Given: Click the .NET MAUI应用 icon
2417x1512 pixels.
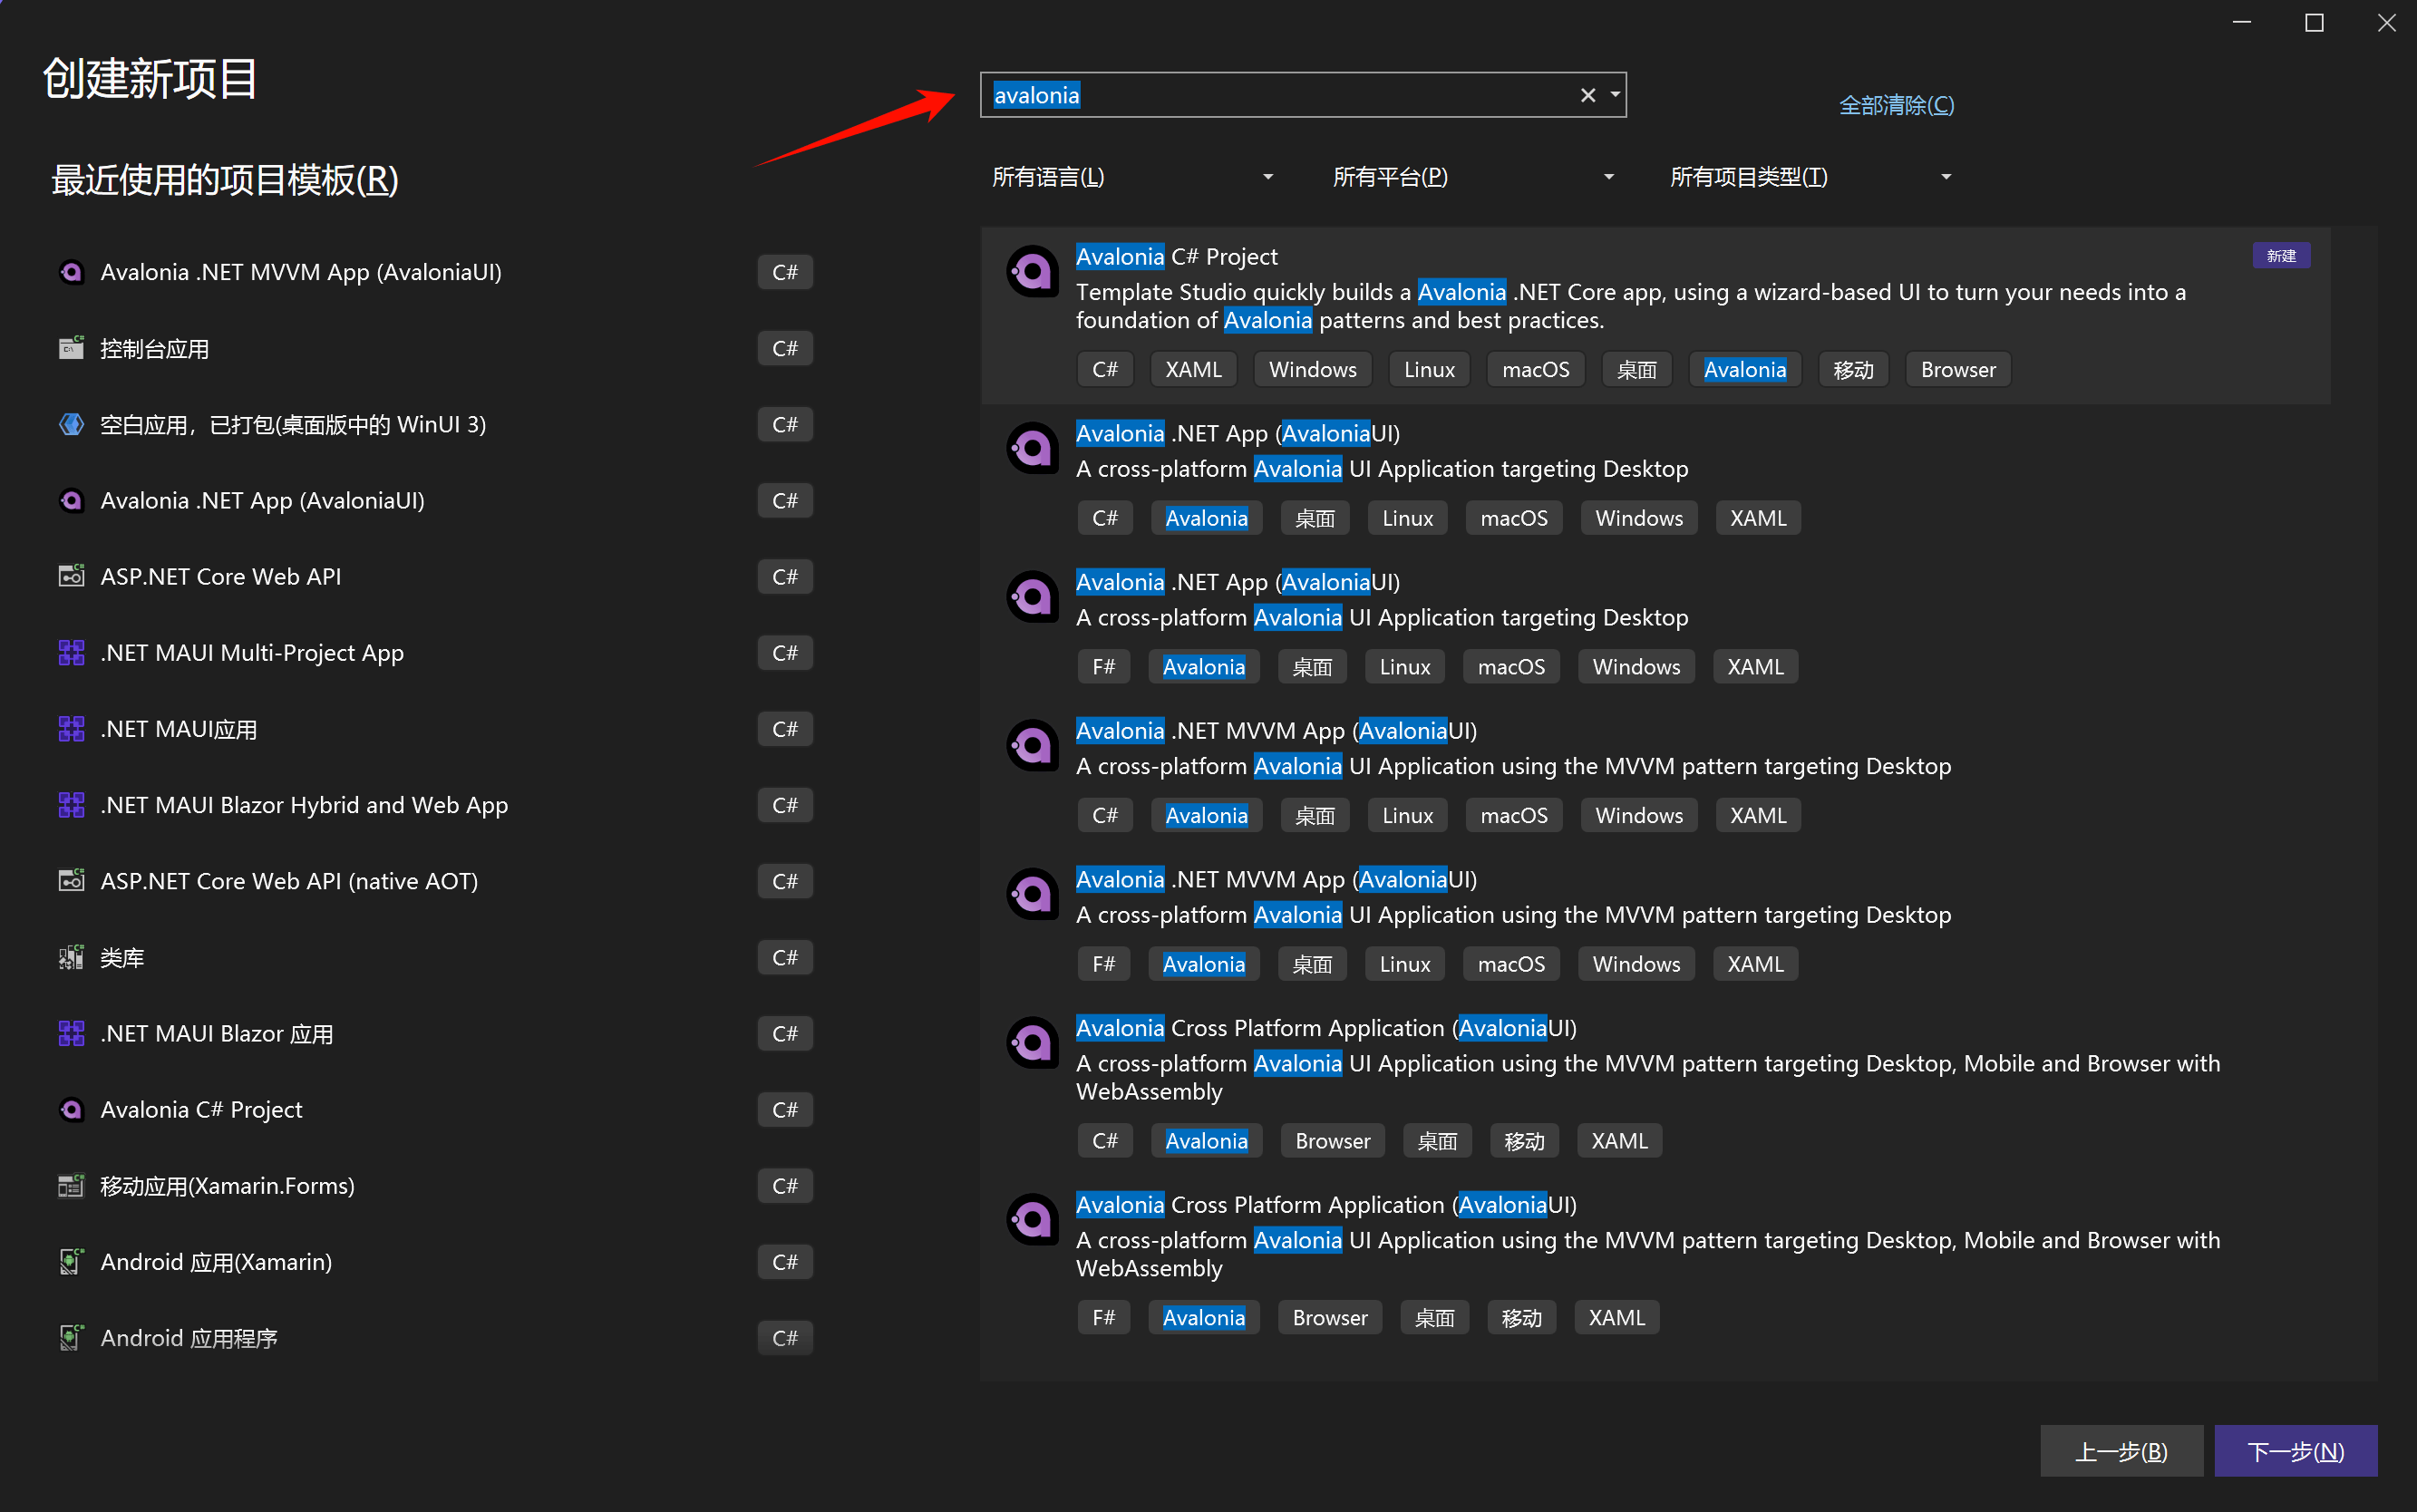Looking at the screenshot, I should click(71, 729).
